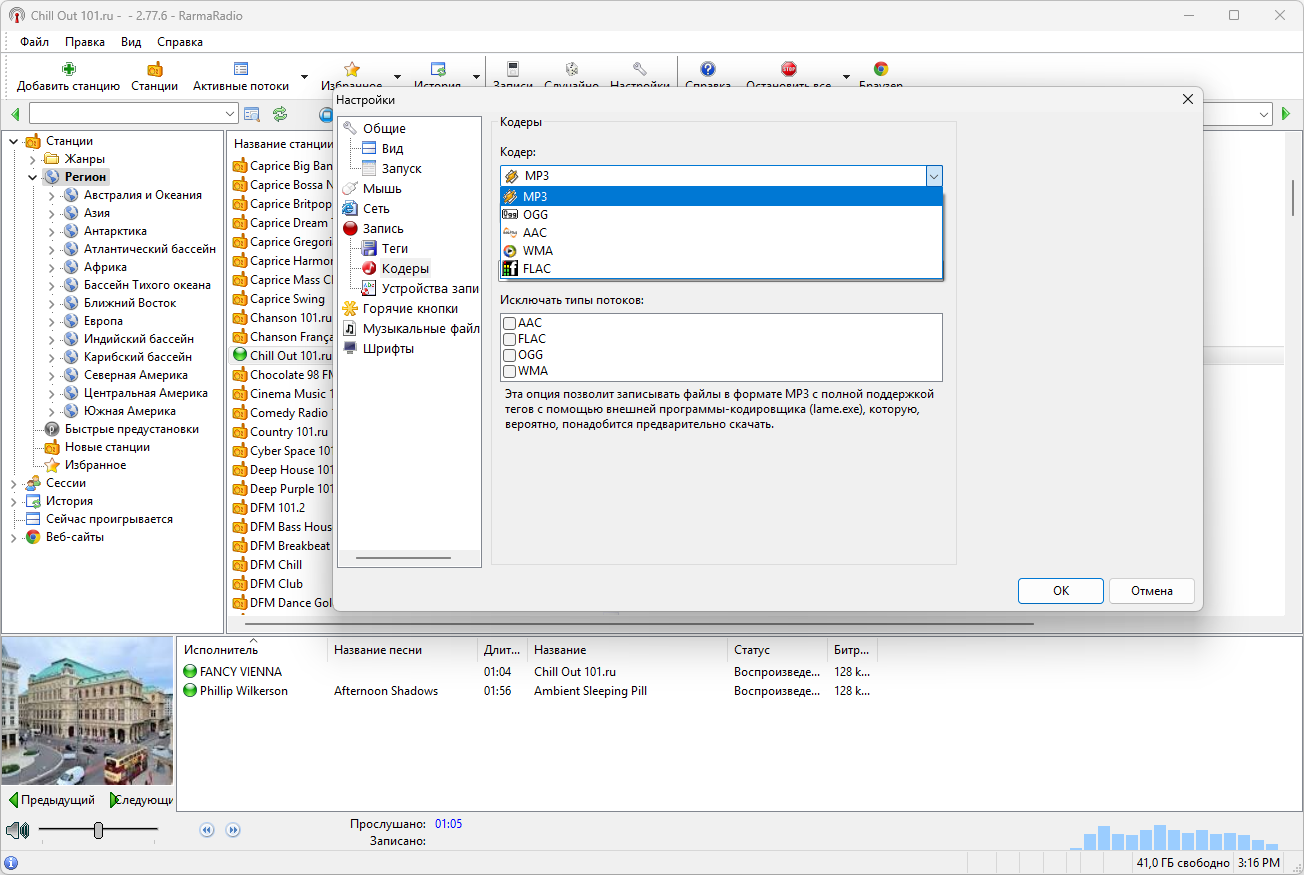Click the Справка question-mark toolbar icon

708,69
